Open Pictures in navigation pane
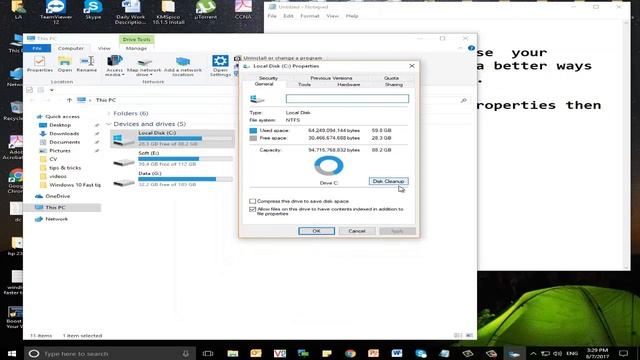Viewport: 640px width, 360px height. pos(60,151)
